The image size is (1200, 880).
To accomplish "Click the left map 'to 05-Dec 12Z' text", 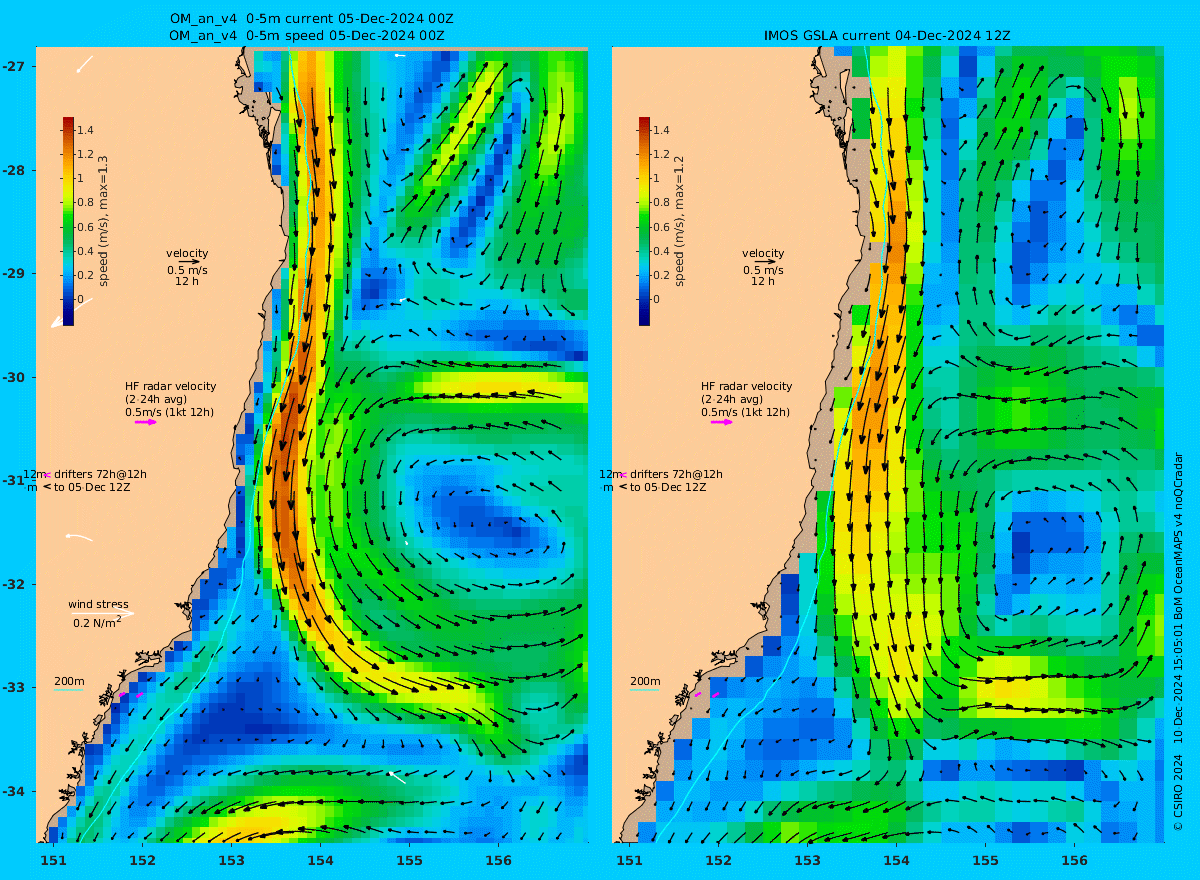I will click(x=93, y=487).
